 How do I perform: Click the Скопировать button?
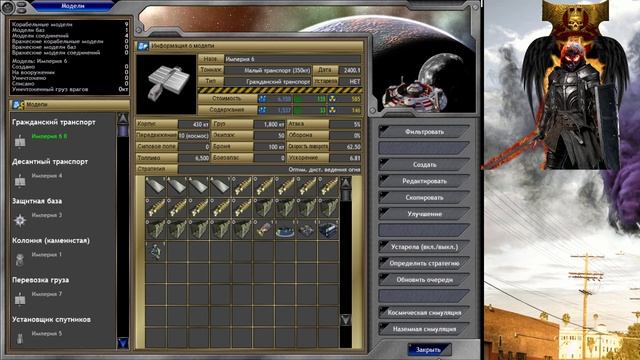[424, 198]
